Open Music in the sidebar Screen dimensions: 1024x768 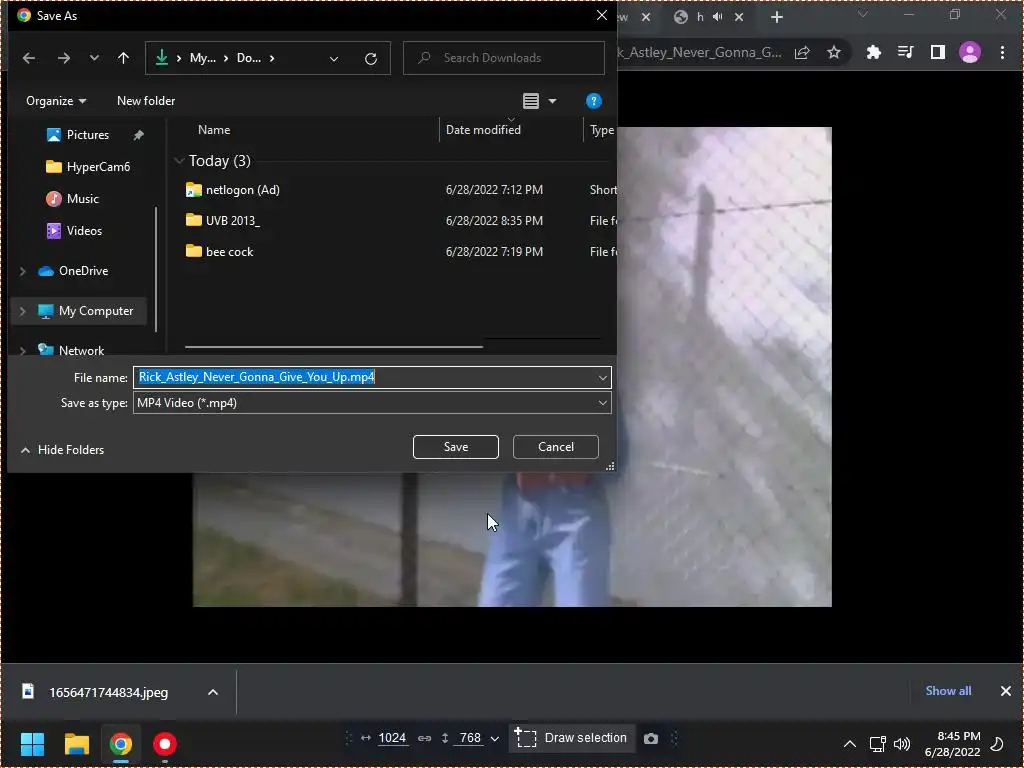tap(72, 199)
